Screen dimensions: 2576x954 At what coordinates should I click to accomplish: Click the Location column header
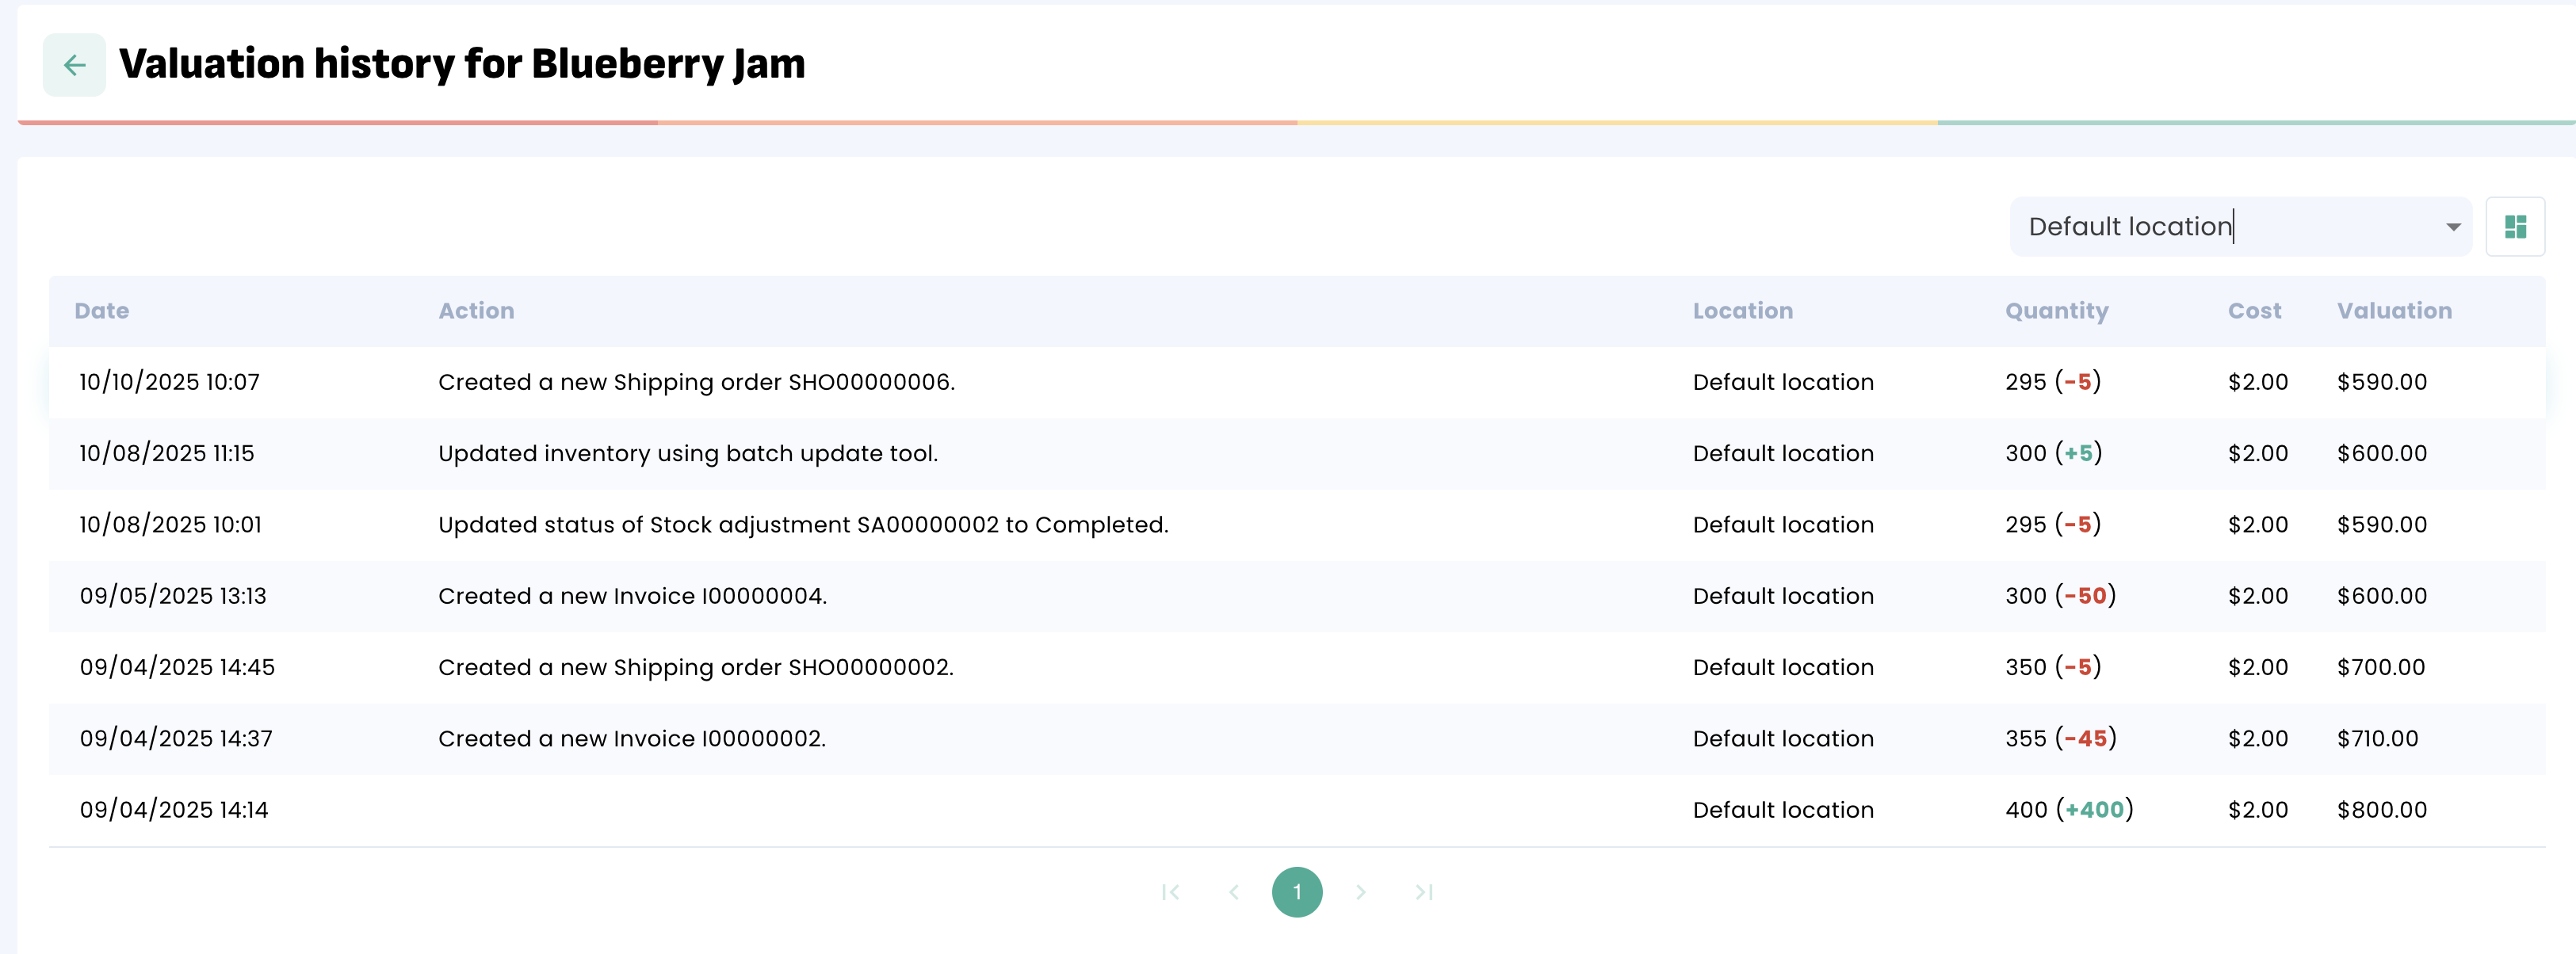(1742, 311)
